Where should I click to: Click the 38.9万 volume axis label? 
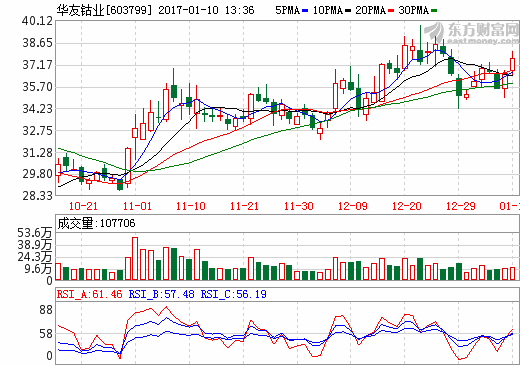coord(35,245)
